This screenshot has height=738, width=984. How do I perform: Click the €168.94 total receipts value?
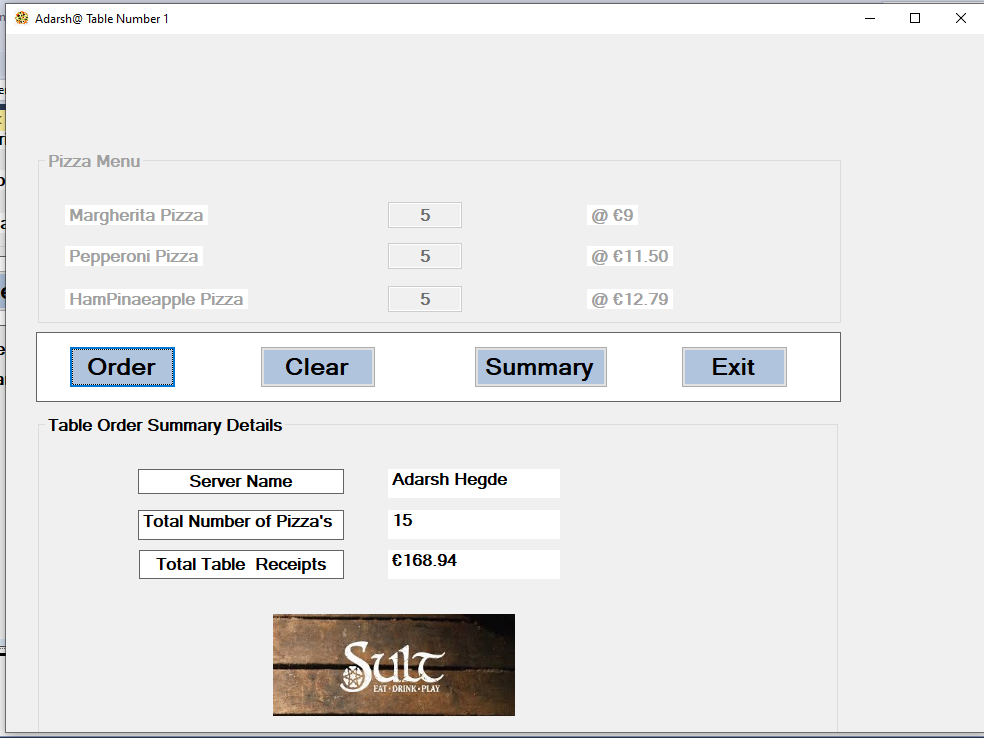(473, 563)
